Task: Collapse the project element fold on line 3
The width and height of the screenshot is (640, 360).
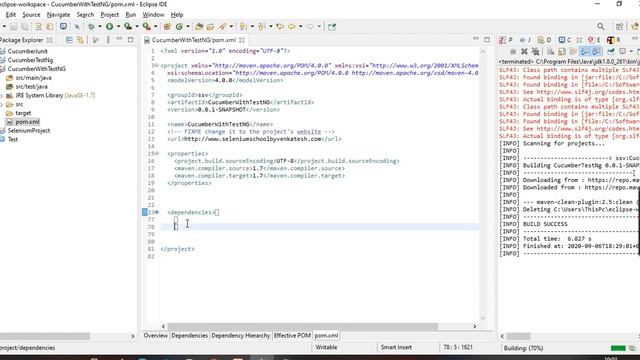Action: tap(156, 66)
